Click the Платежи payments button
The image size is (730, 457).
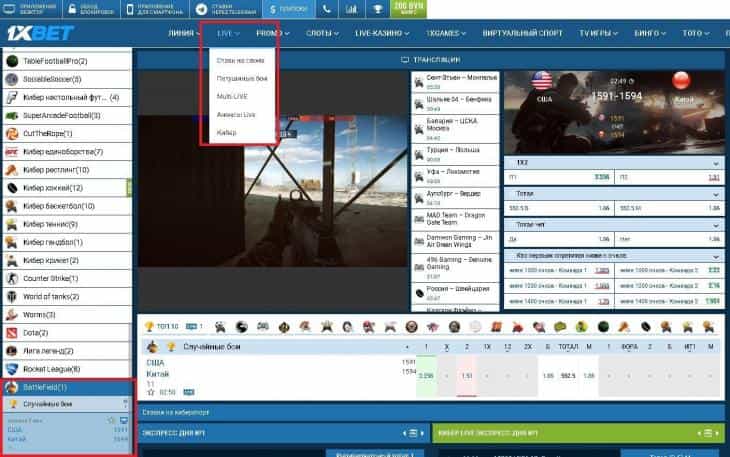coord(286,9)
